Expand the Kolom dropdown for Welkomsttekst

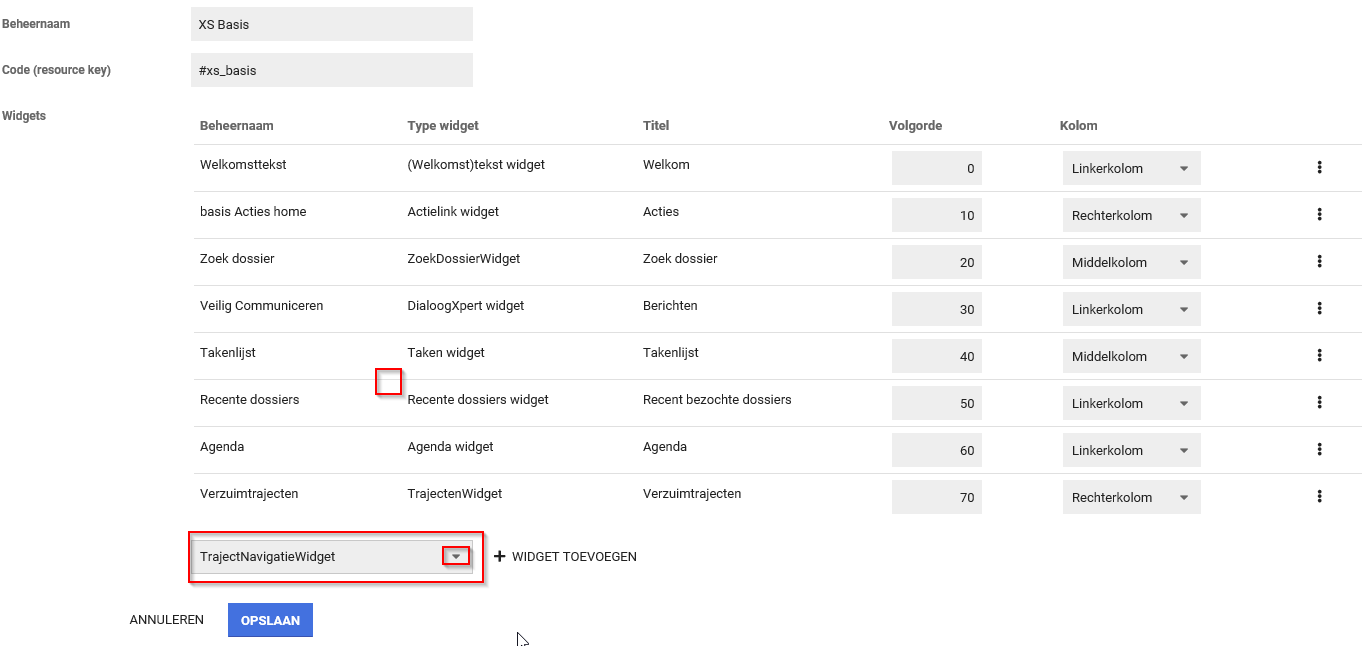(1131, 169)
